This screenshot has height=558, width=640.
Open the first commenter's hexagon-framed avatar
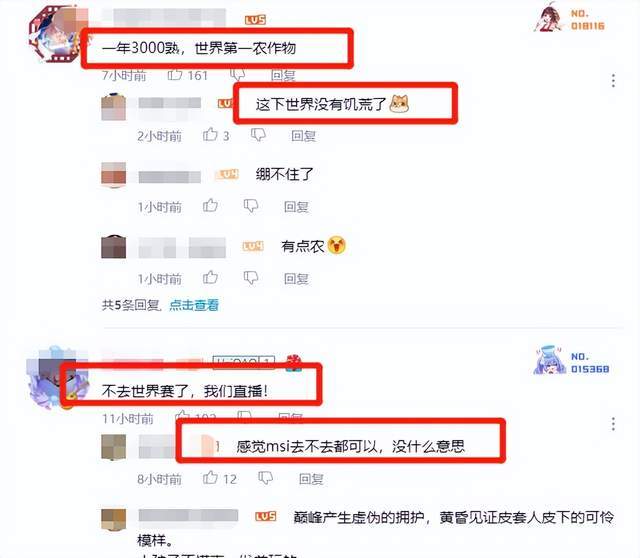coord(55,35)
